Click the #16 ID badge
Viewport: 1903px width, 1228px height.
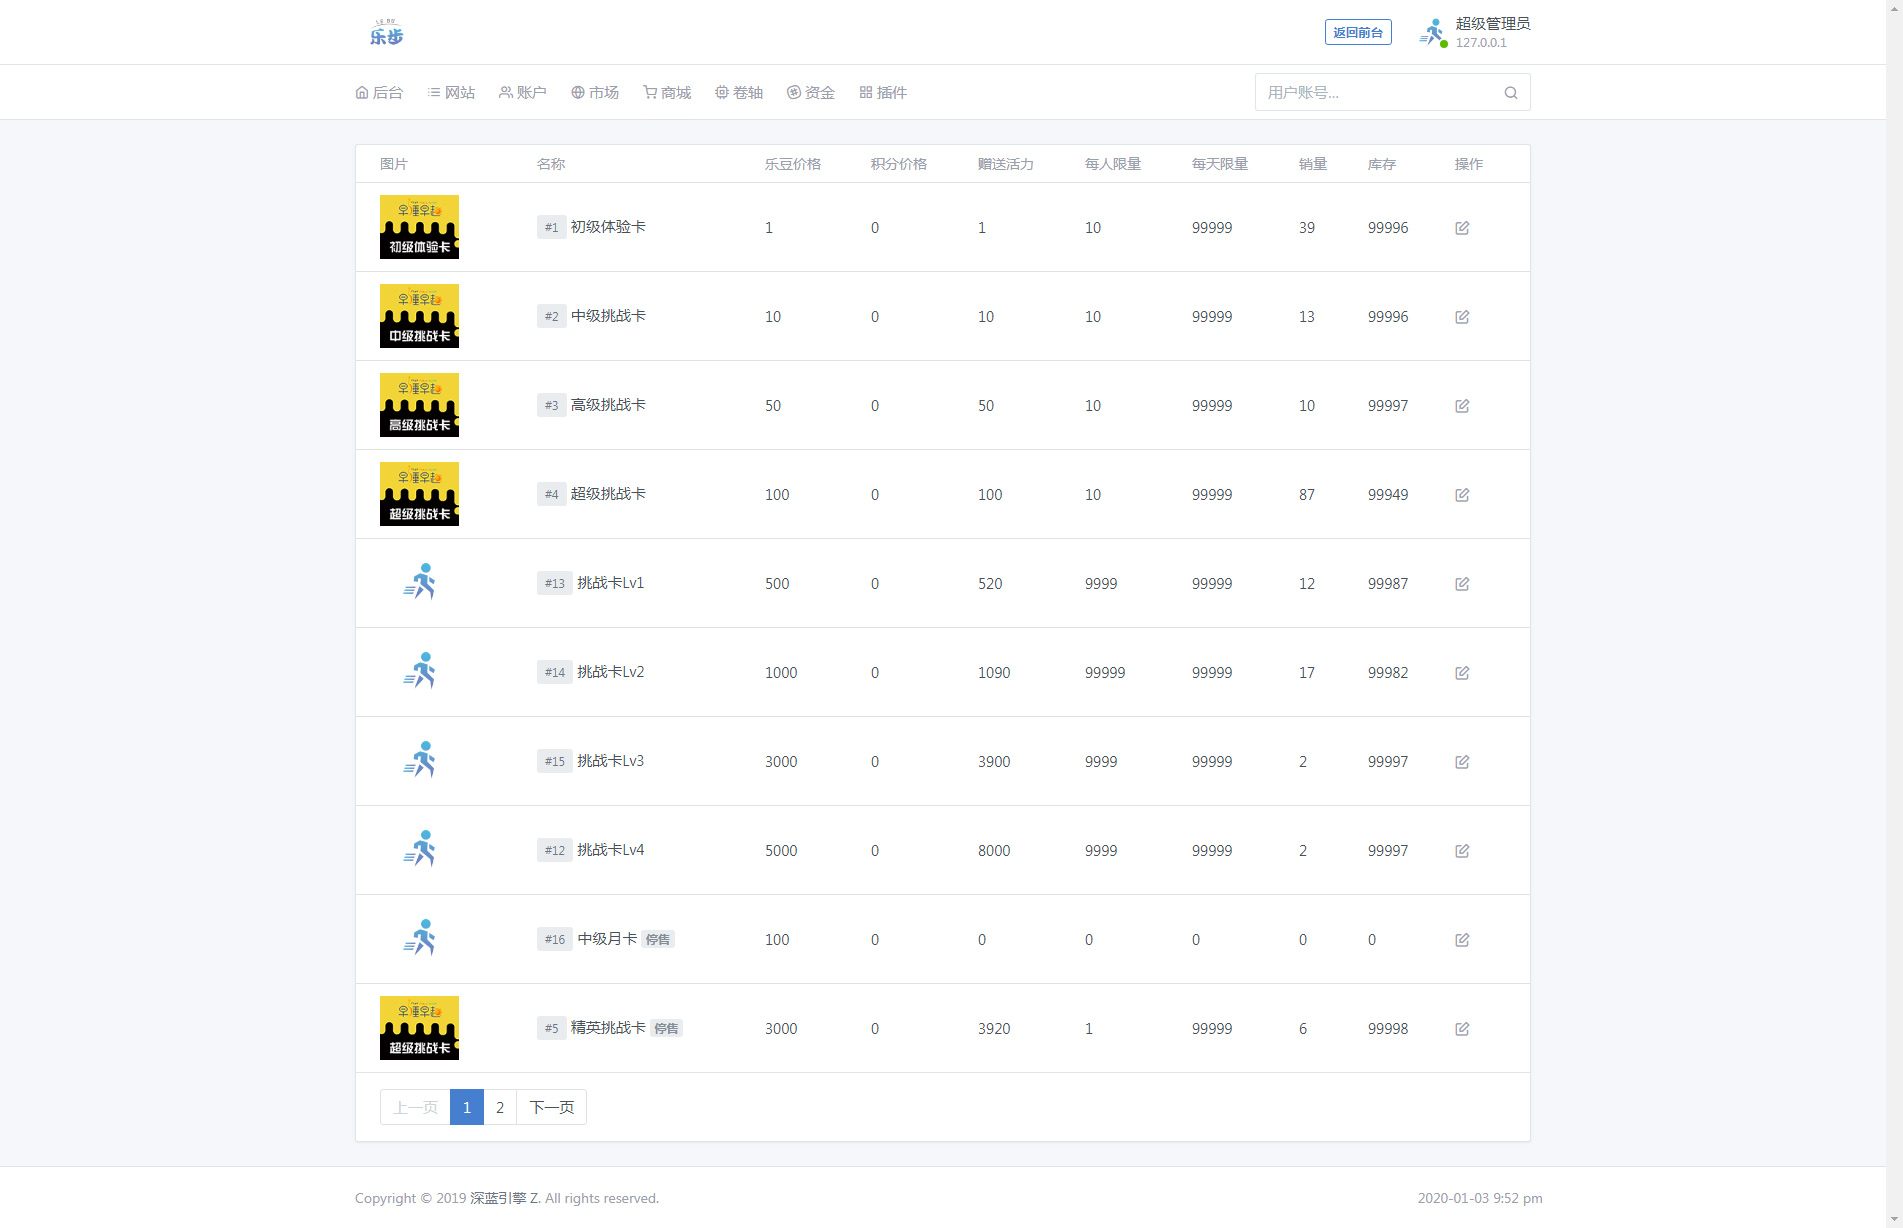click(x=555, y=940)
